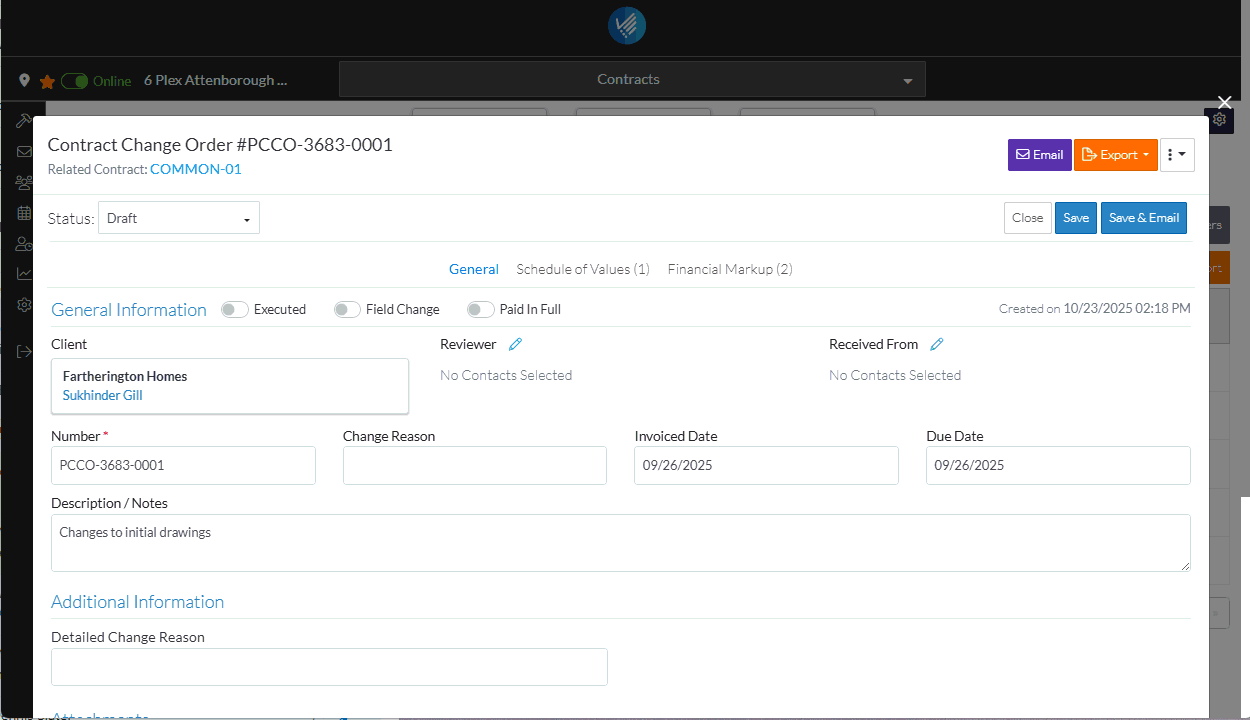Click the Close button

click(1027, 218)
